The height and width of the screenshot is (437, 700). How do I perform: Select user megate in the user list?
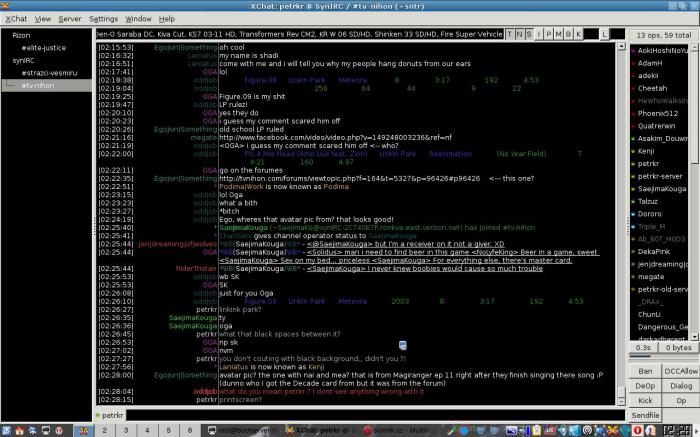coord(651,277)
